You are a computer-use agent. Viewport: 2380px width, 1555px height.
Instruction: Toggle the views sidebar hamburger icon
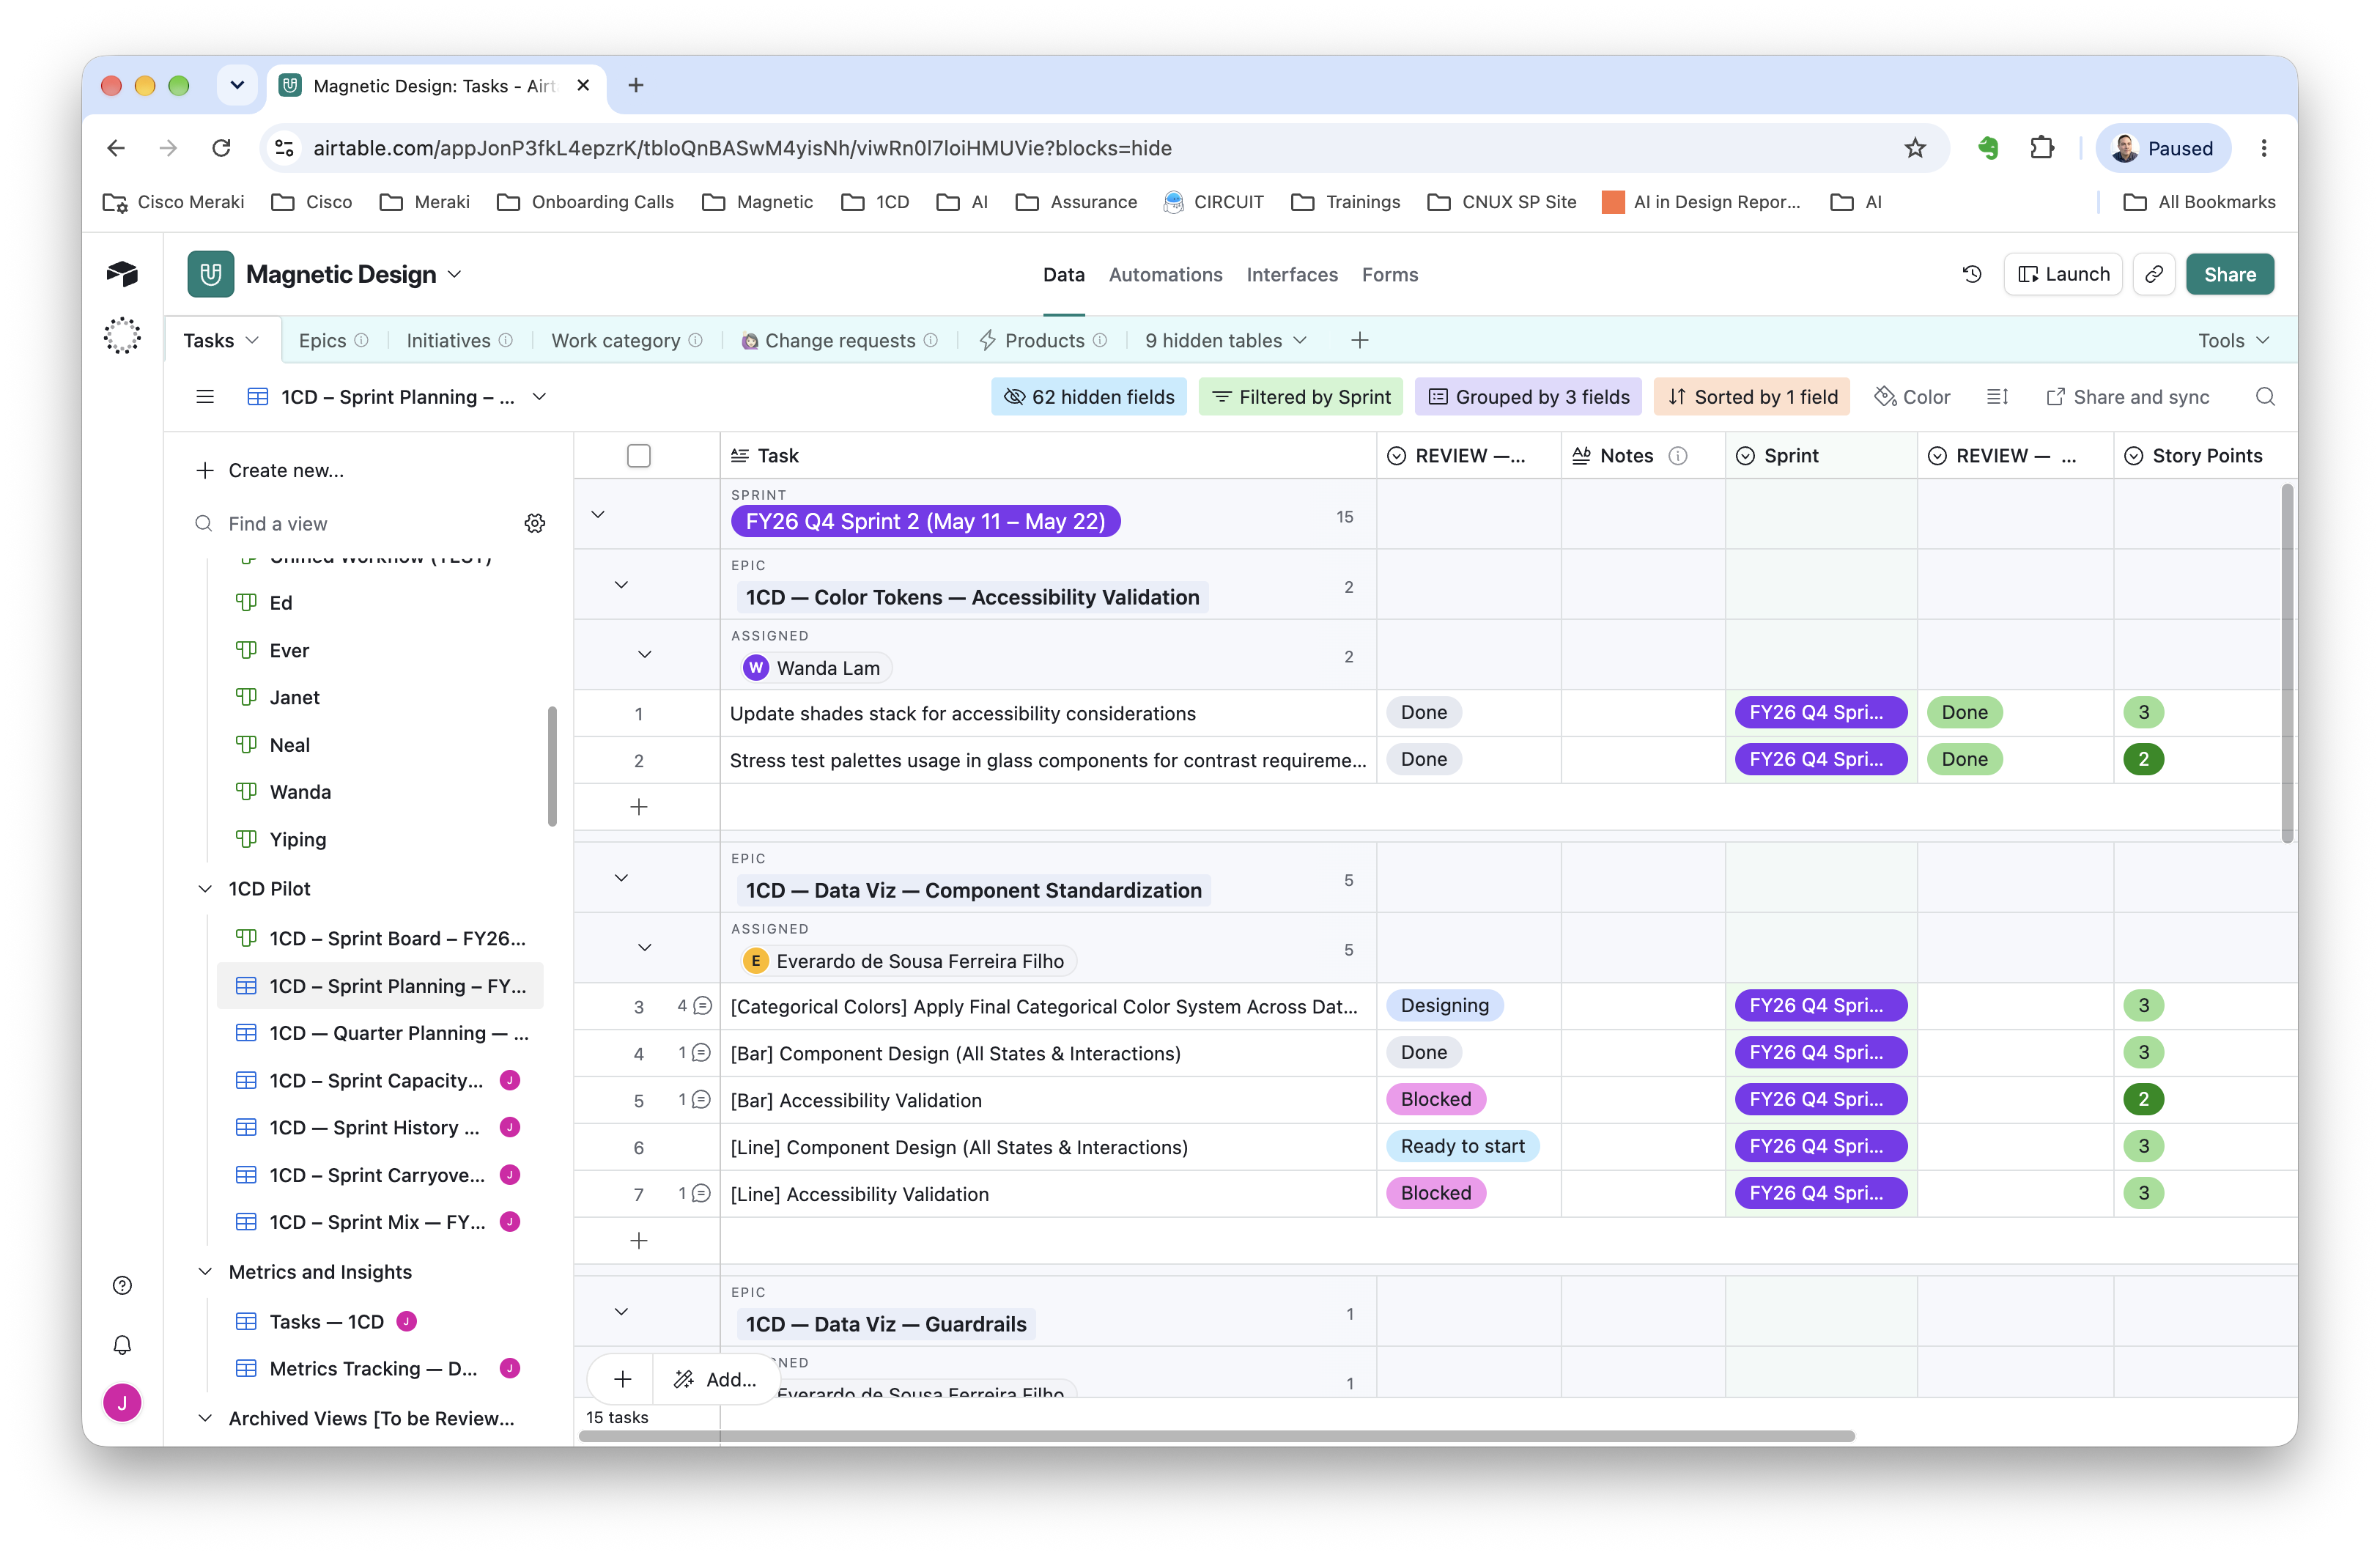click(x=205, y=397)
